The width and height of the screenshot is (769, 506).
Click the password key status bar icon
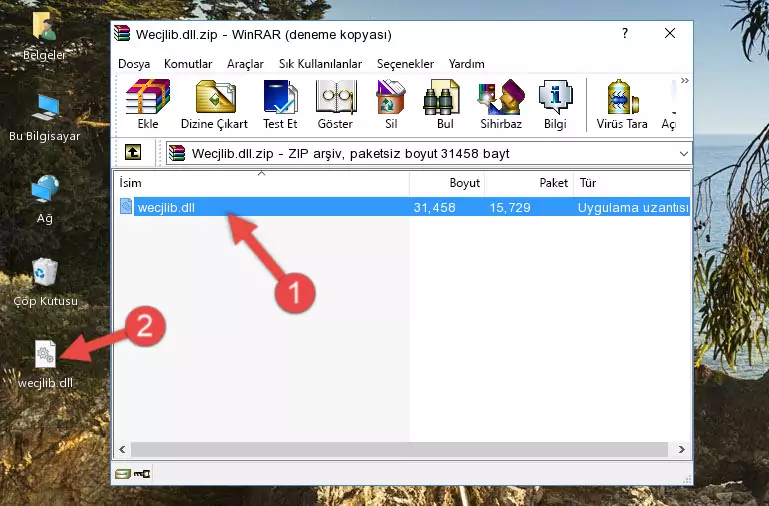(x=142, y=474)
